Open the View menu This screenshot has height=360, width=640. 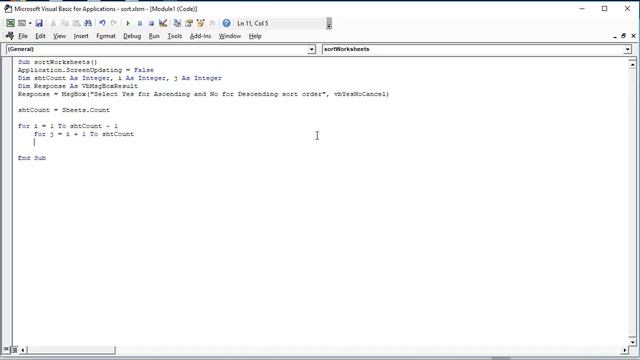coord(59,36)
